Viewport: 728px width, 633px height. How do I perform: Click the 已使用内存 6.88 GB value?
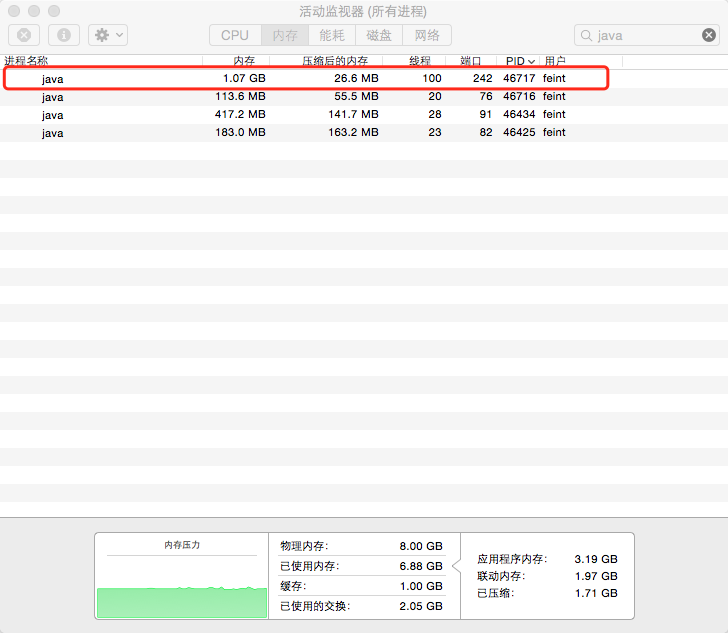pyautogui.click(x=421, y=566)
